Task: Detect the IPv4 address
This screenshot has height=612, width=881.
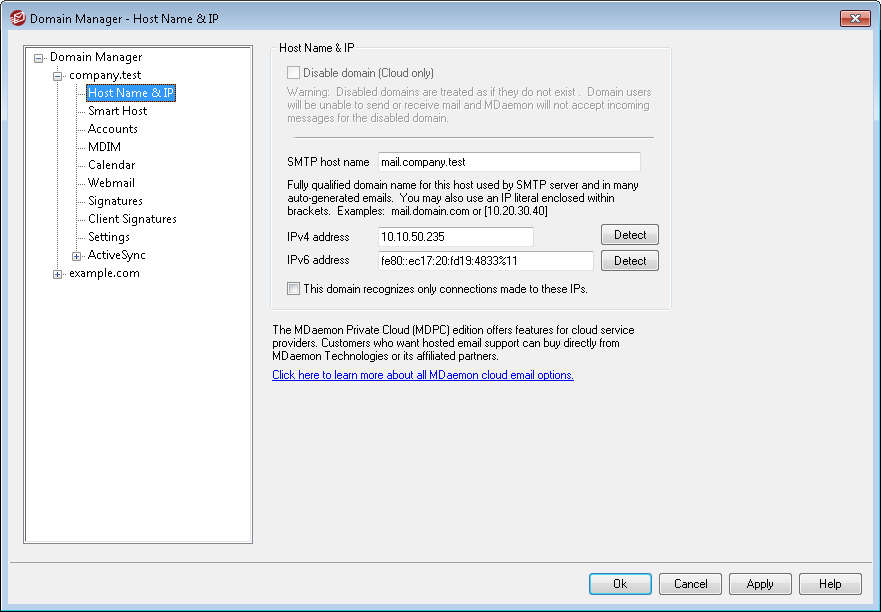Action: point(629,235)
